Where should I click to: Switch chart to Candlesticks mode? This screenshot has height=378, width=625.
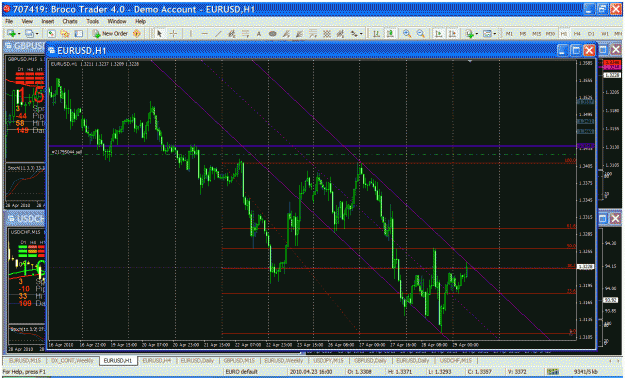point(390,34)
